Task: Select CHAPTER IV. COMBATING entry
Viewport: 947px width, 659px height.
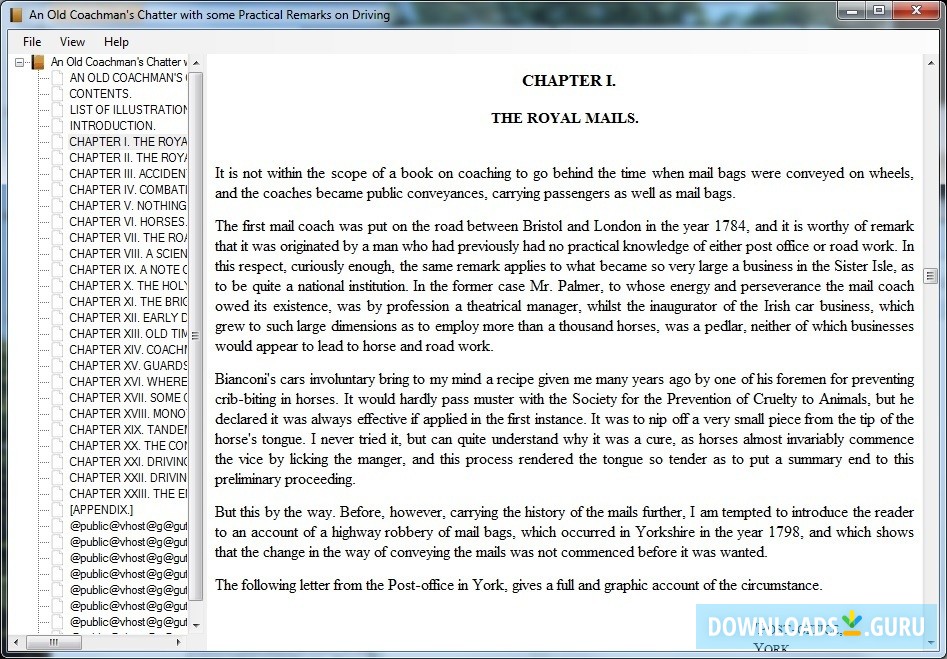Action: (128, 190)
